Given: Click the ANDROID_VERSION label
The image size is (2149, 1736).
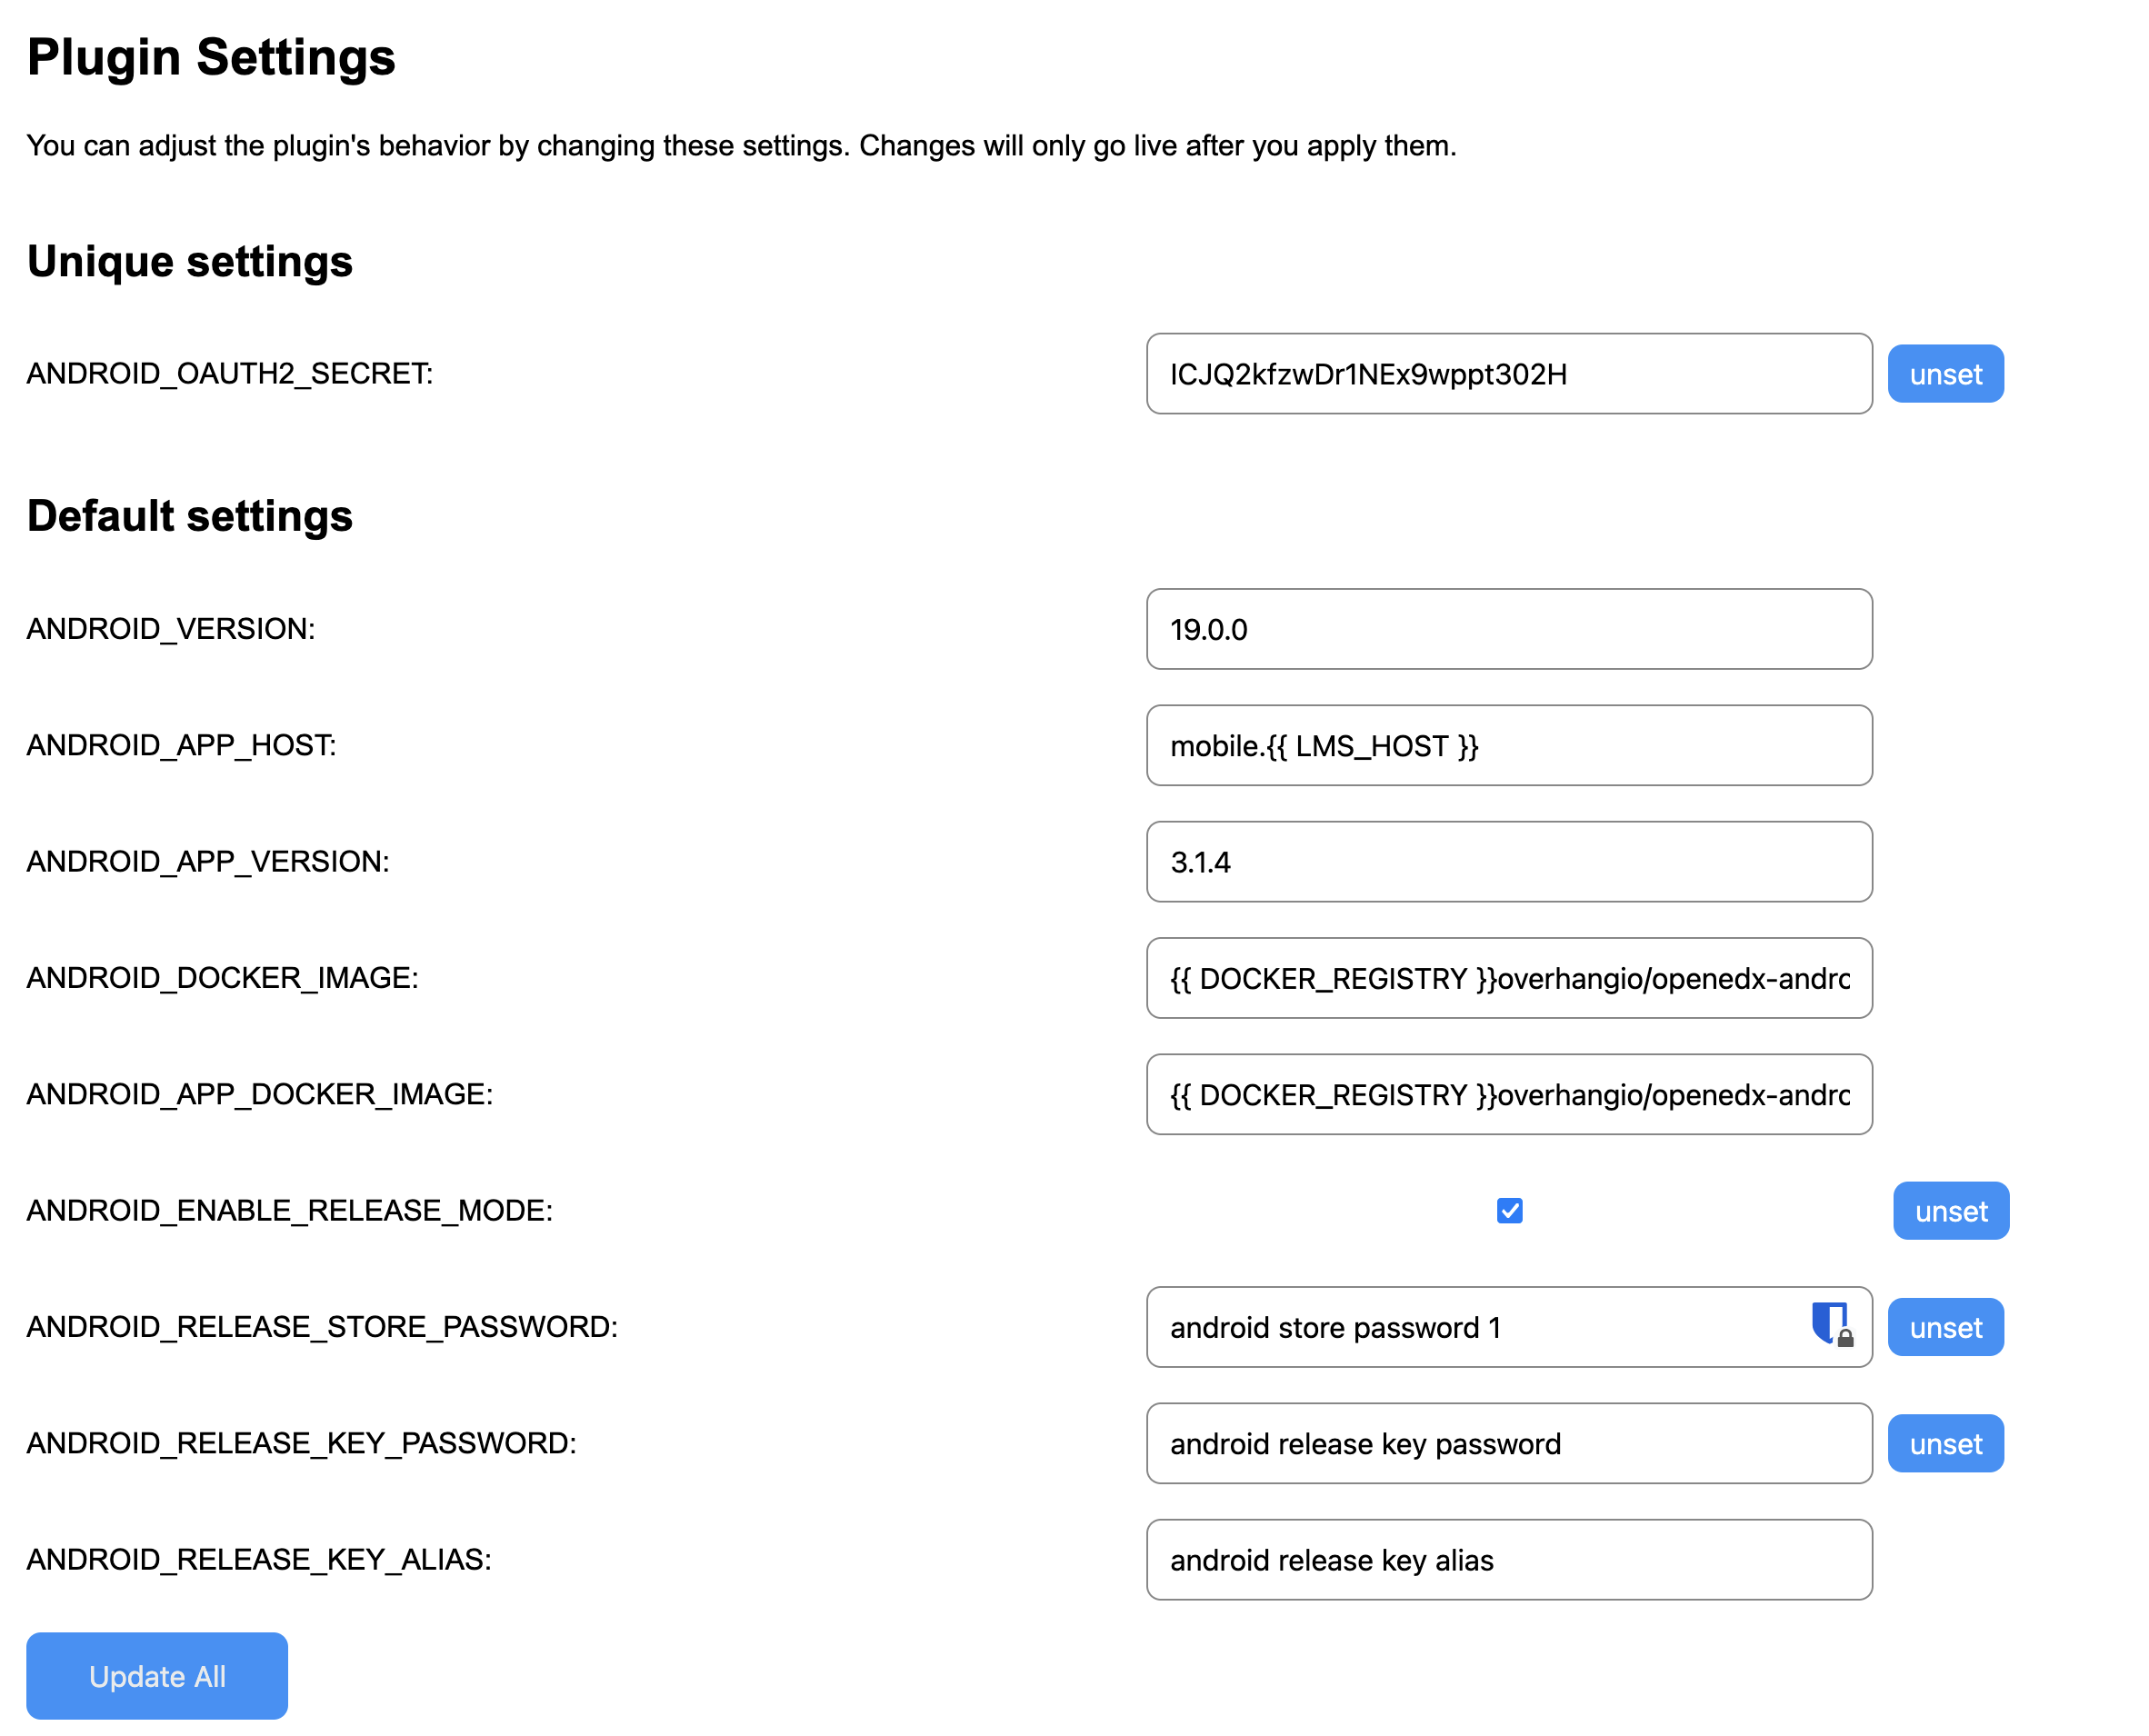Looking at the screenshot, I should [x=171, y=628].
